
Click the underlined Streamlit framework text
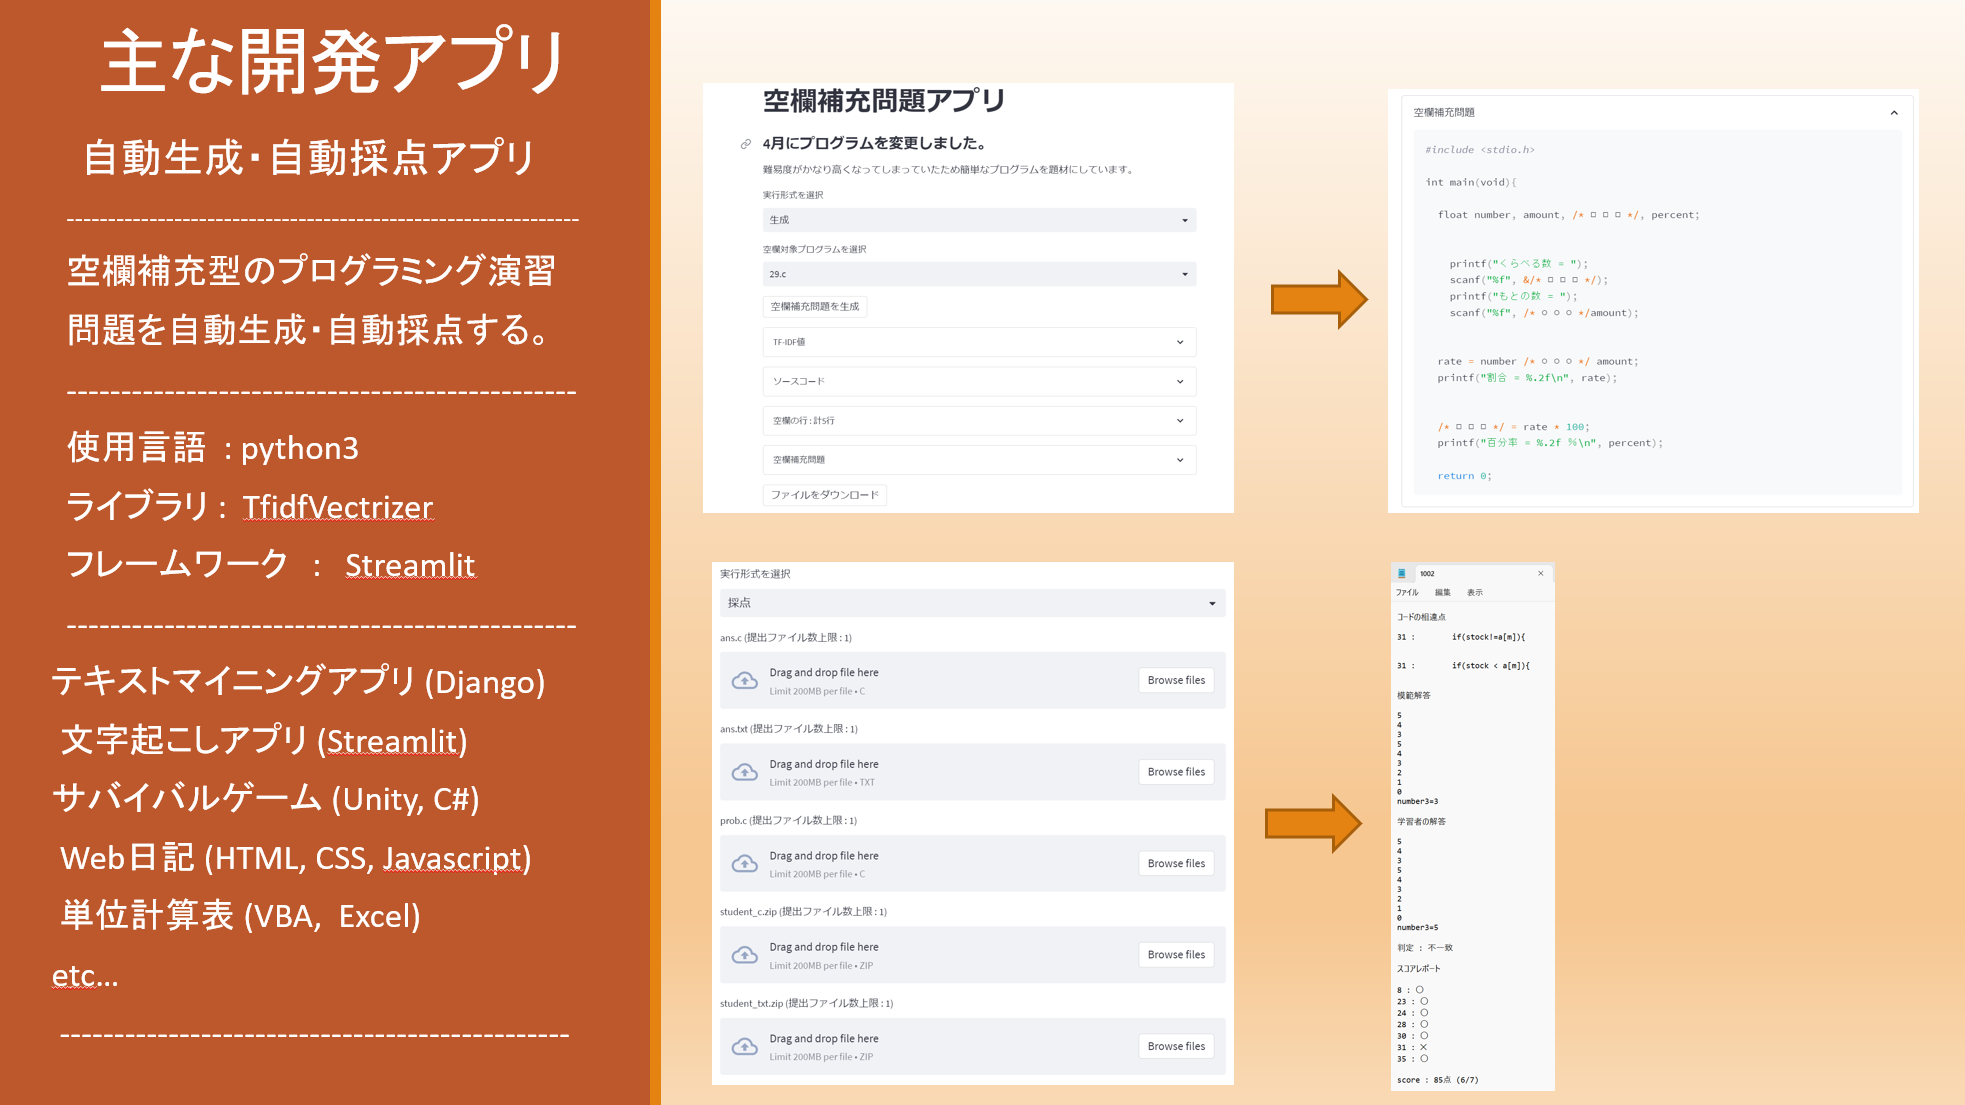(x=410, y=565)
